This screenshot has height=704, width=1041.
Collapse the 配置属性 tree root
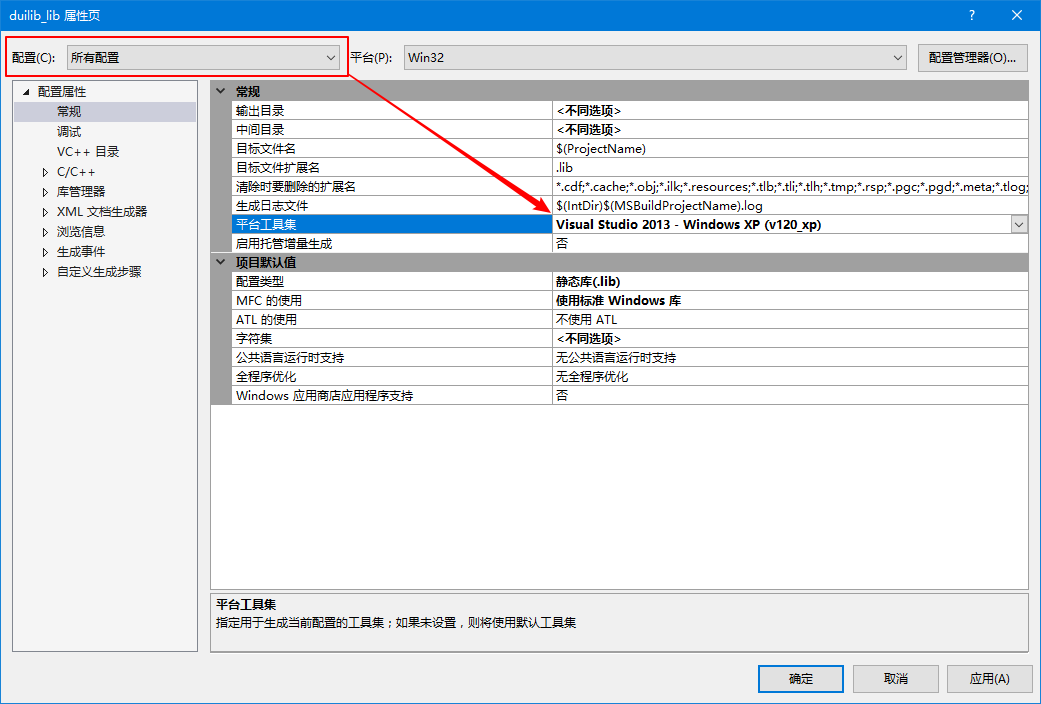click(x=27, y=92)
